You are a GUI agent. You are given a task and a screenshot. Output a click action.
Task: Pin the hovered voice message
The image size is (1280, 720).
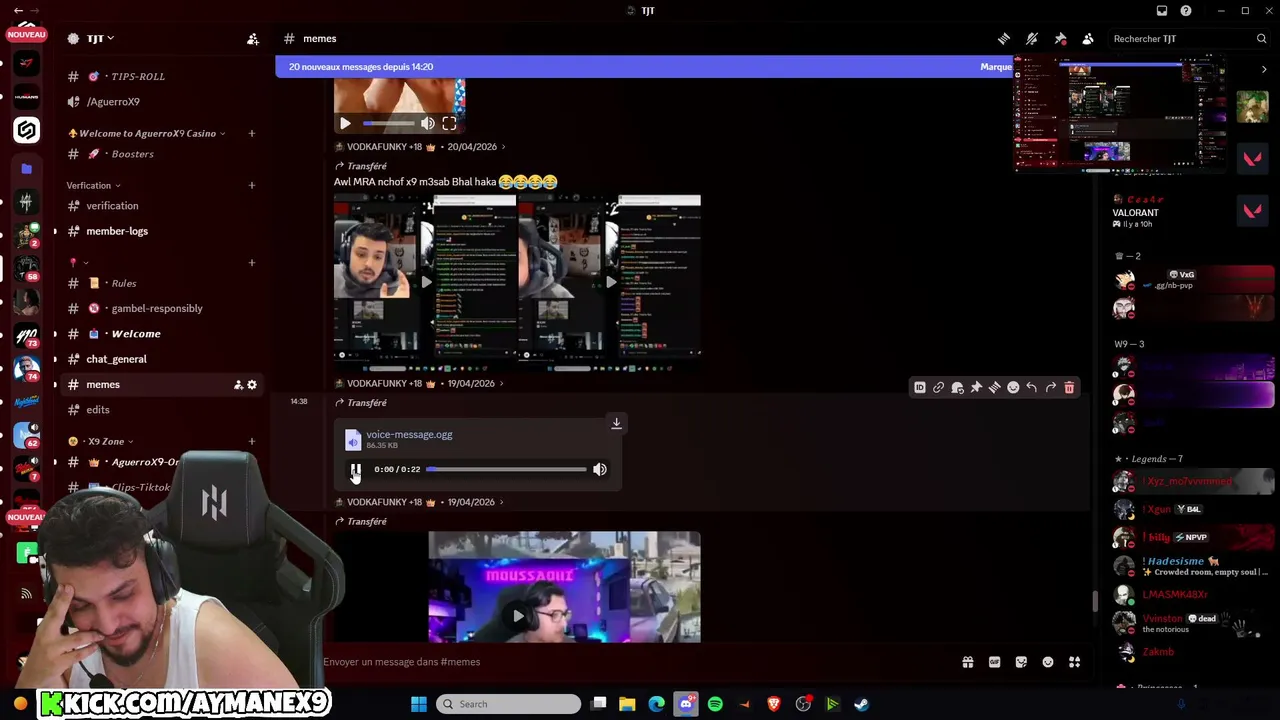[976, 388]
